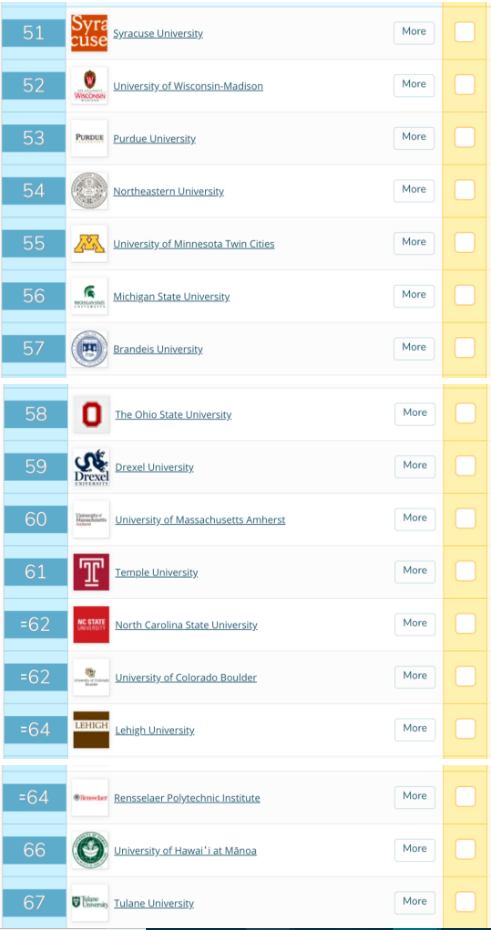Click the rank 58 number cell

click(x=36, y=414)
